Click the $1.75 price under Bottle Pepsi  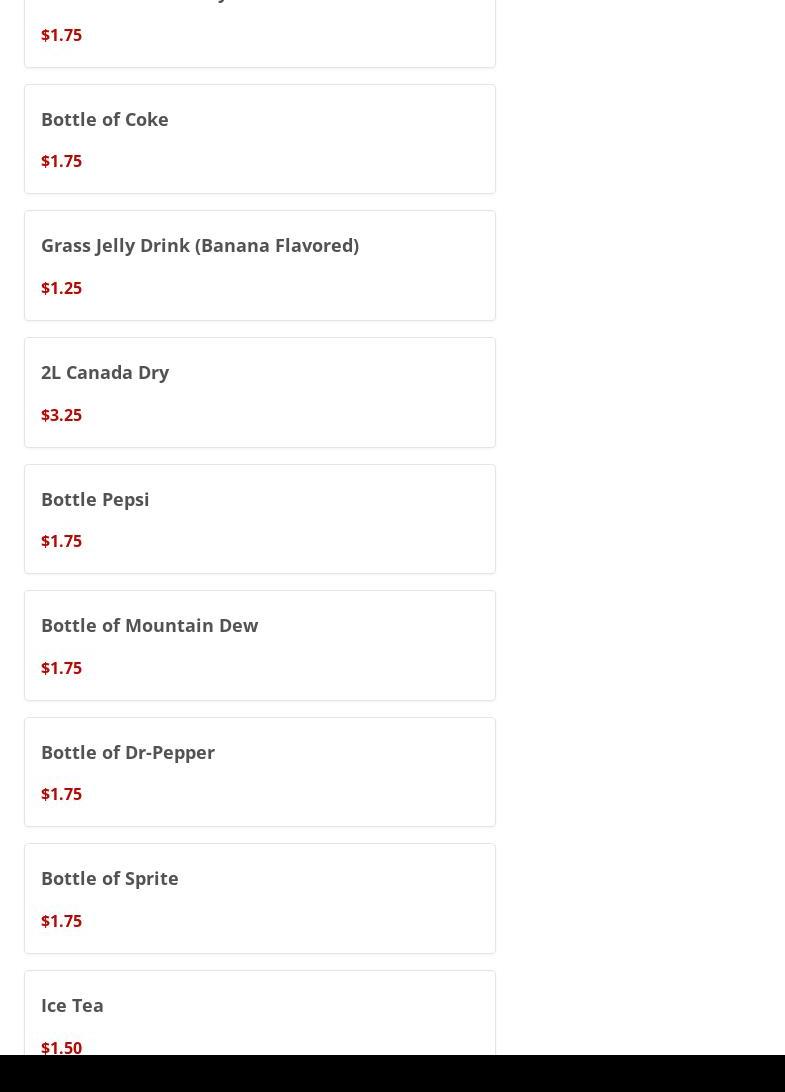tap(61, 541)
